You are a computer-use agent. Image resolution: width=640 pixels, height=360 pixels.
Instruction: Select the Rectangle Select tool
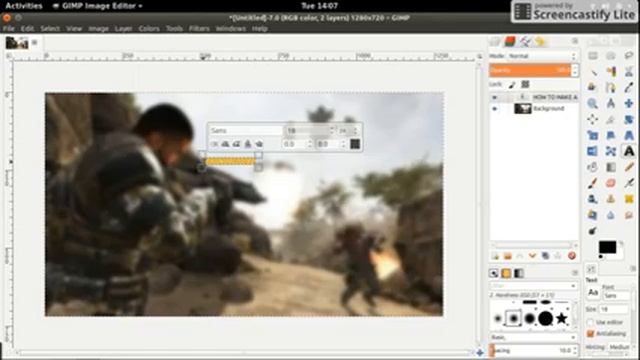[x=593, y=56]
